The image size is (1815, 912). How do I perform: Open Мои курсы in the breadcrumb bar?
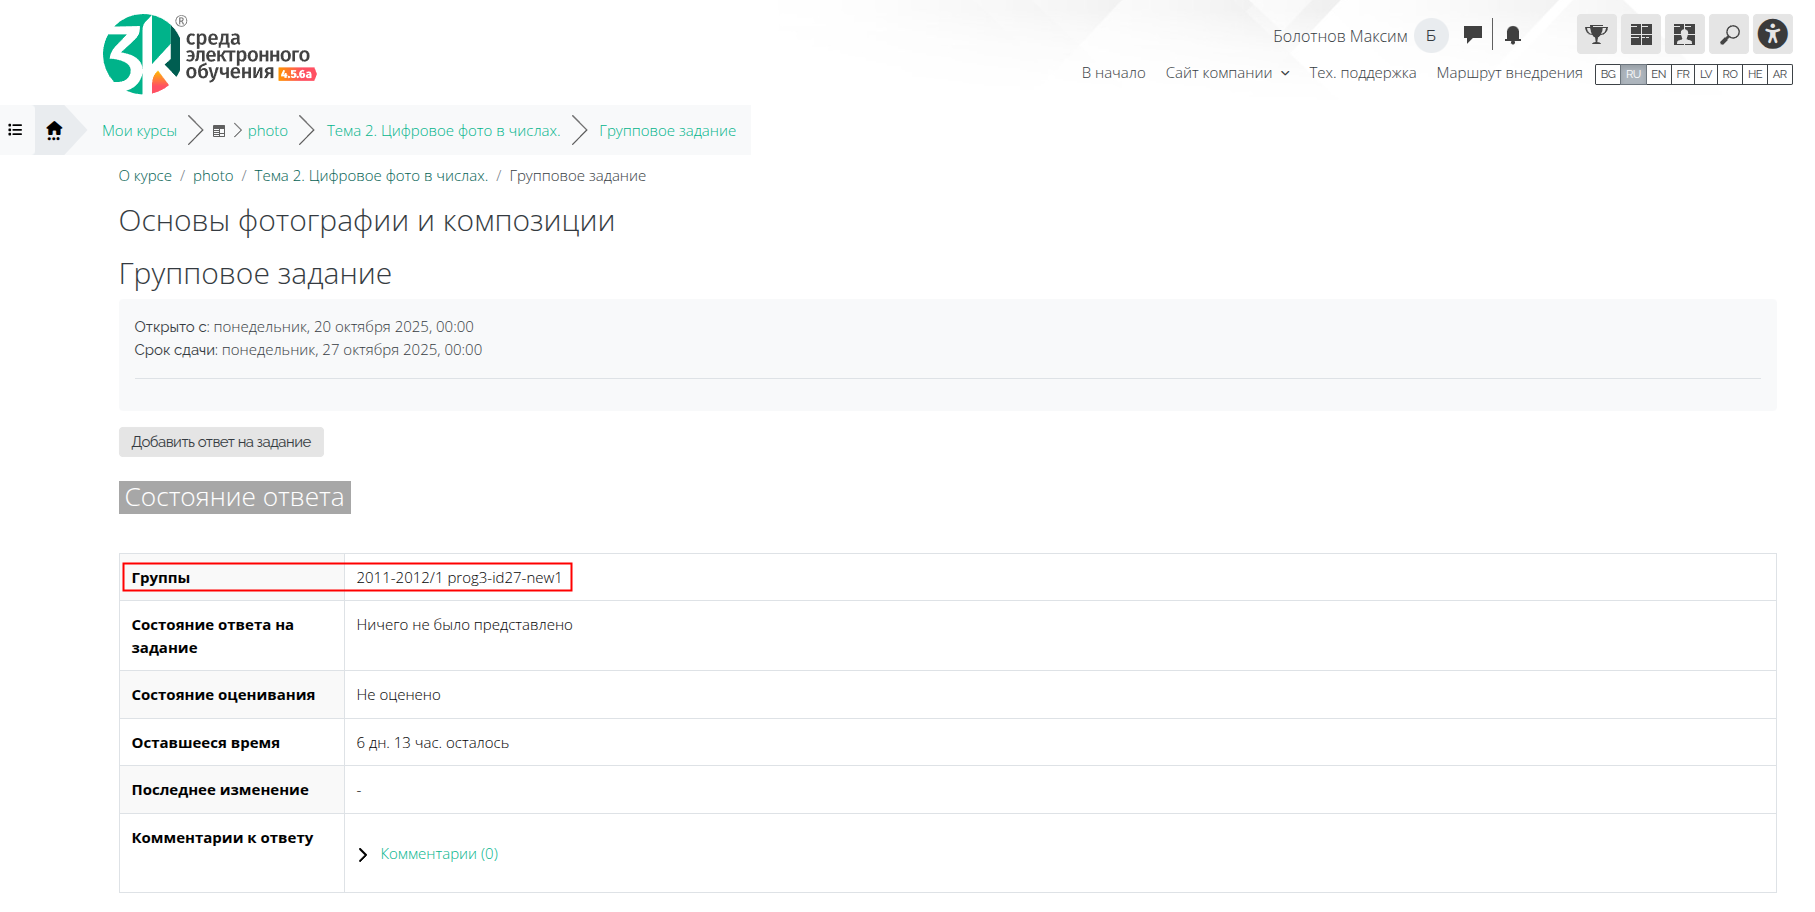(x=139, y=131)
